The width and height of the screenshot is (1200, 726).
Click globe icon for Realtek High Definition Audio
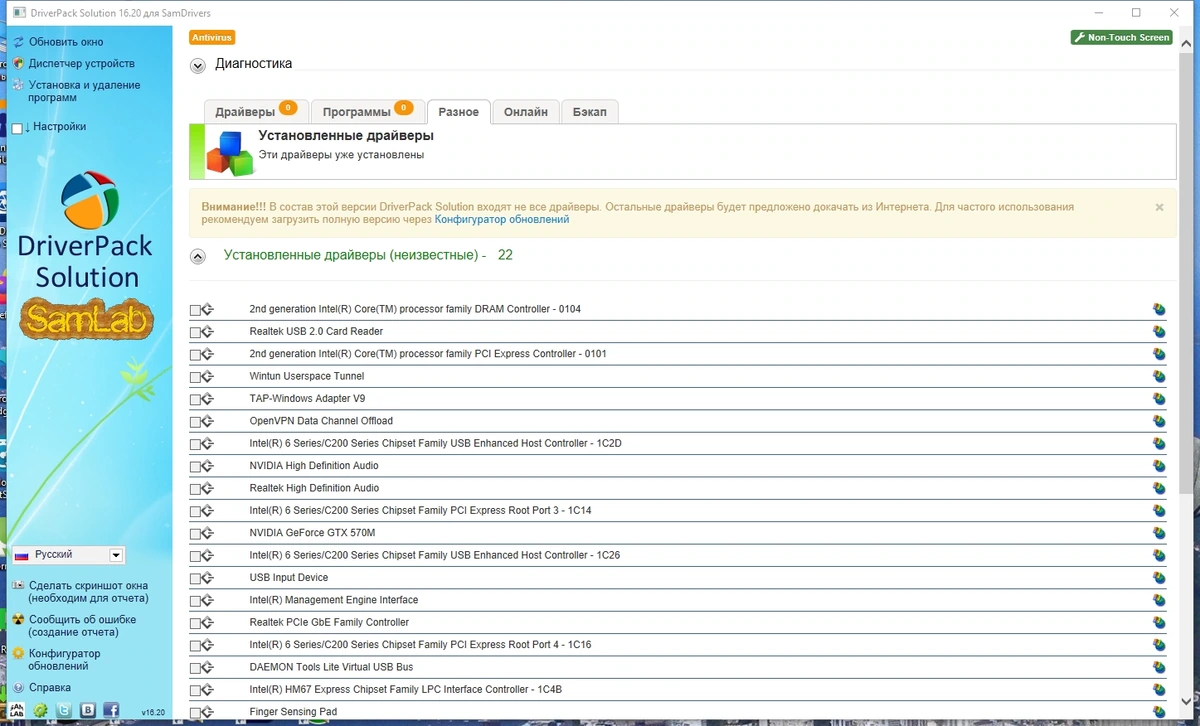click(1159, 489)
